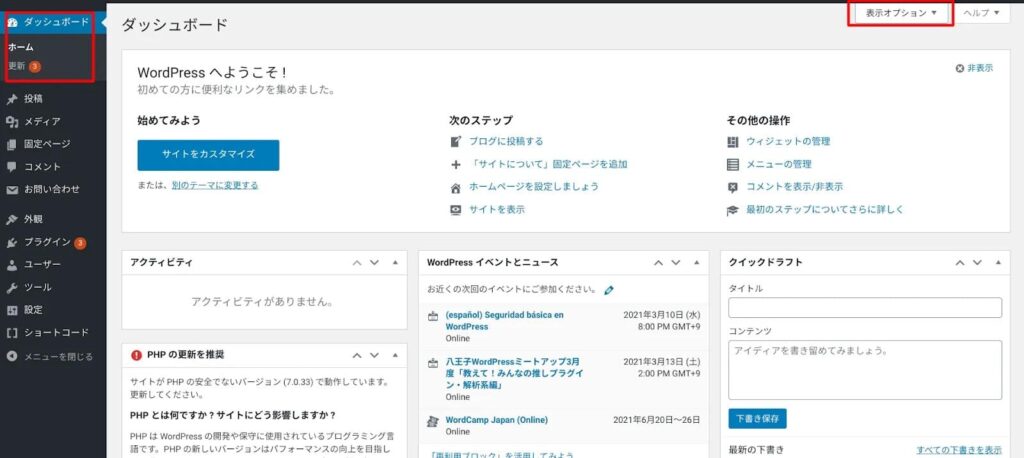Click the 下書き保存 save draft button
Screen dimensions: 1024x458
coord(757,419)
